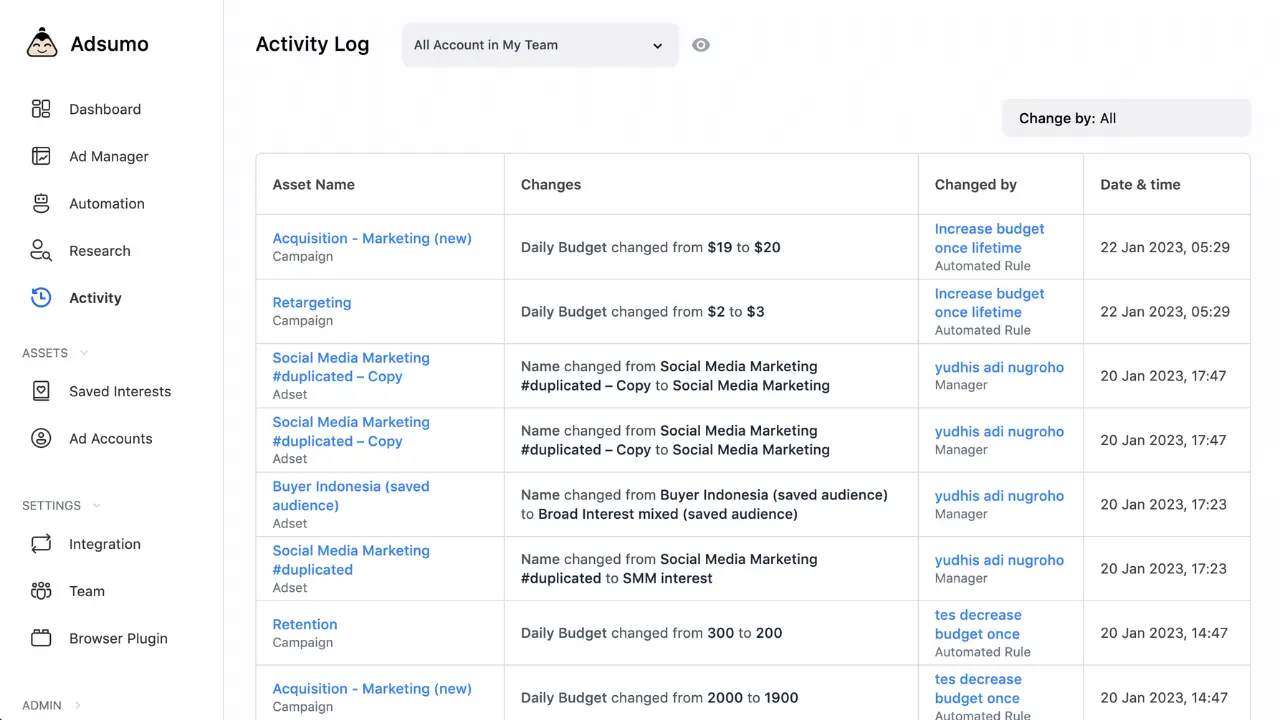Click the Integration arrows icon
Image resolution: width=1280 pixels, height=720 pixels.
41,544
